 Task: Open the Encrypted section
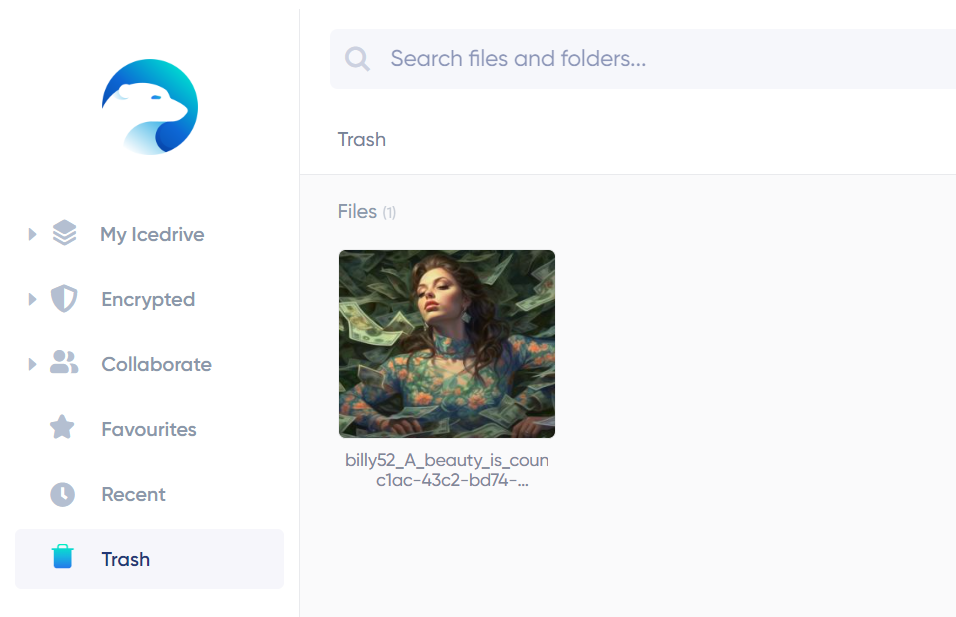point(149,299)
